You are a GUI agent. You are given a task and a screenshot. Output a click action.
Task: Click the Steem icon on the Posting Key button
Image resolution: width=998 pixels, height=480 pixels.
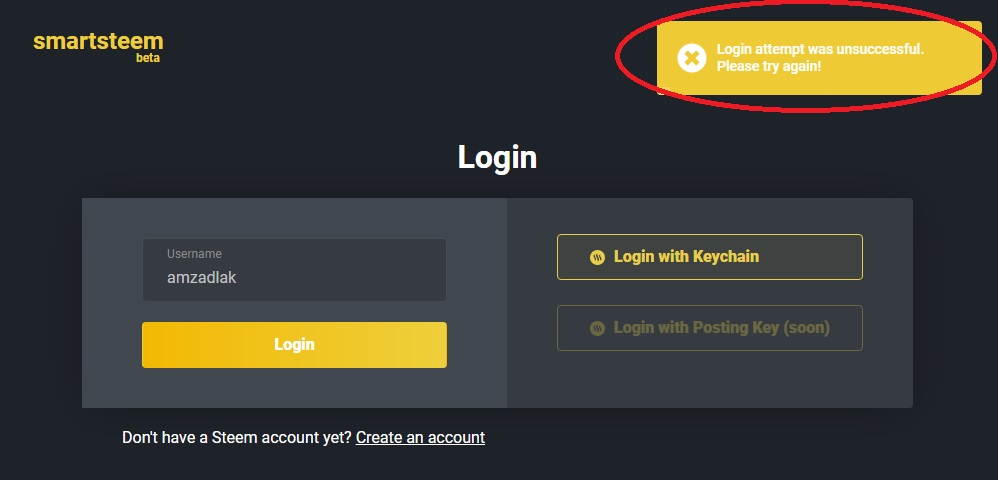(597, 328)
